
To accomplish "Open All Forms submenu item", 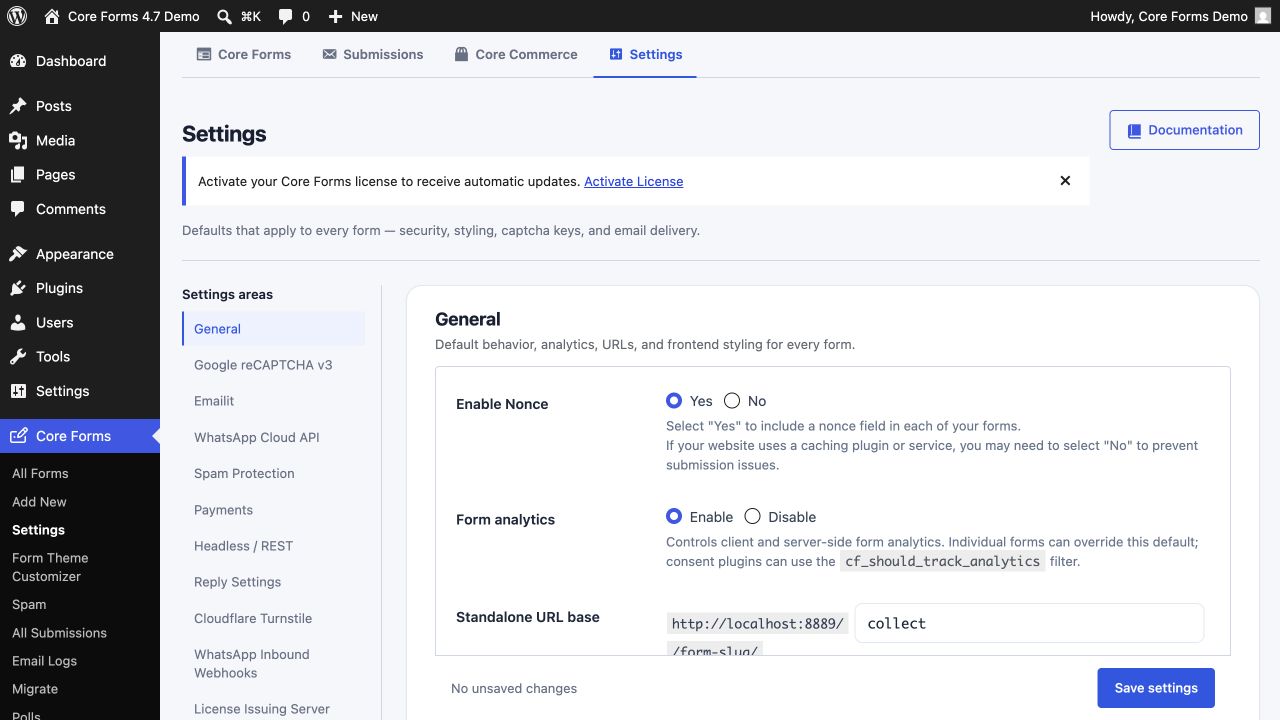I will pyautogui.click(x=80, y=474).
